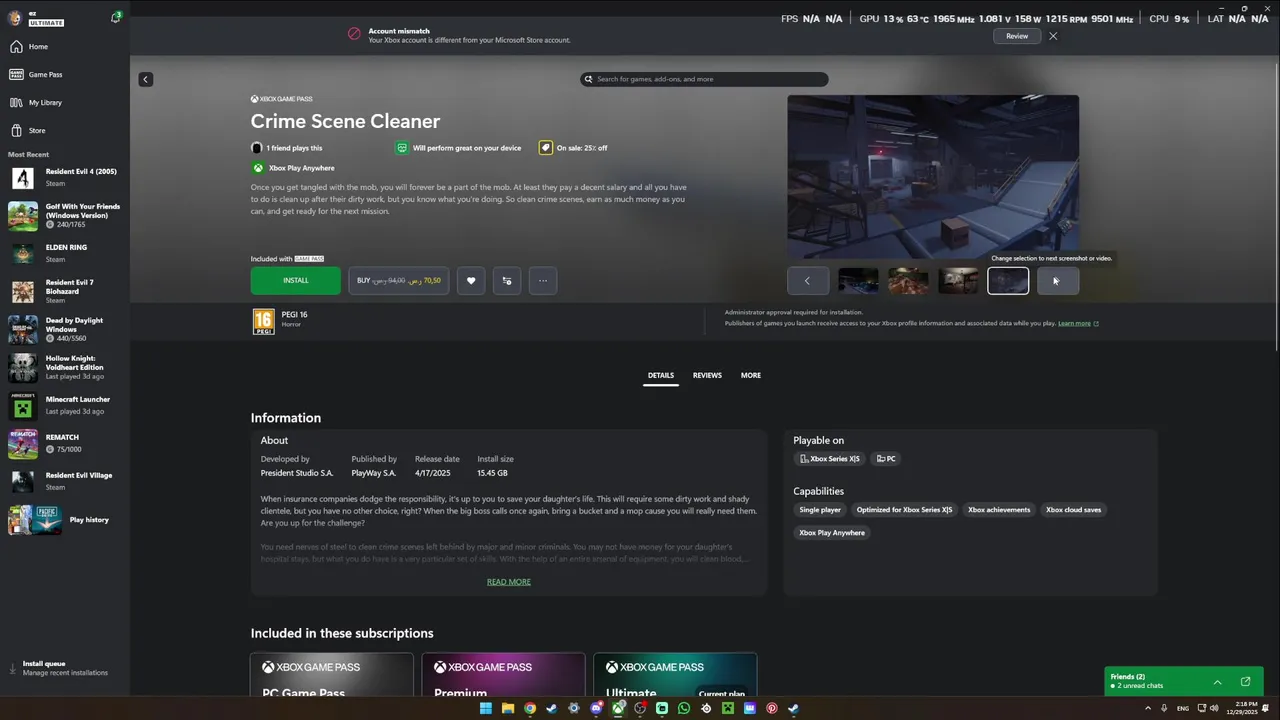Open Dead by Daylight Windows in sidebar
This screenshot has width=1280, height=720.
pos(65,330)
